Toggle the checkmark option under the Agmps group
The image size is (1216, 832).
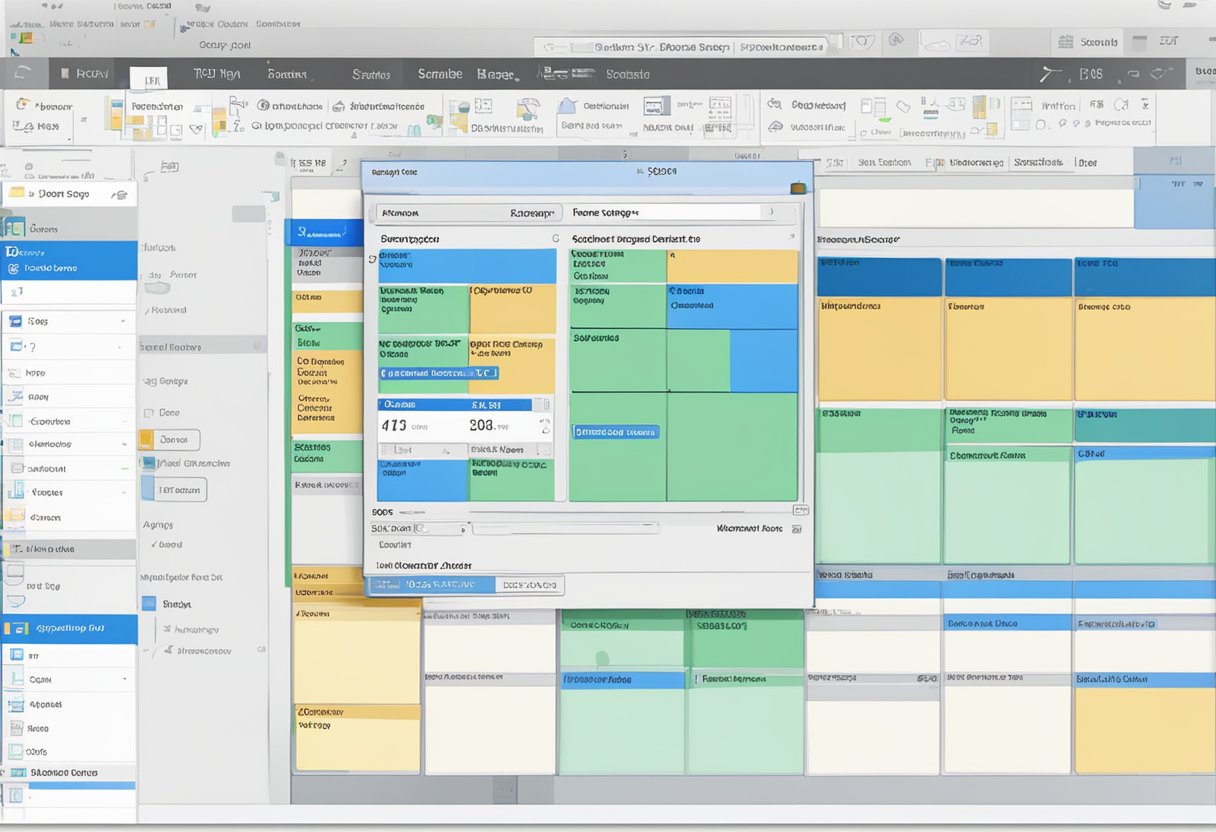click(156, 544)
